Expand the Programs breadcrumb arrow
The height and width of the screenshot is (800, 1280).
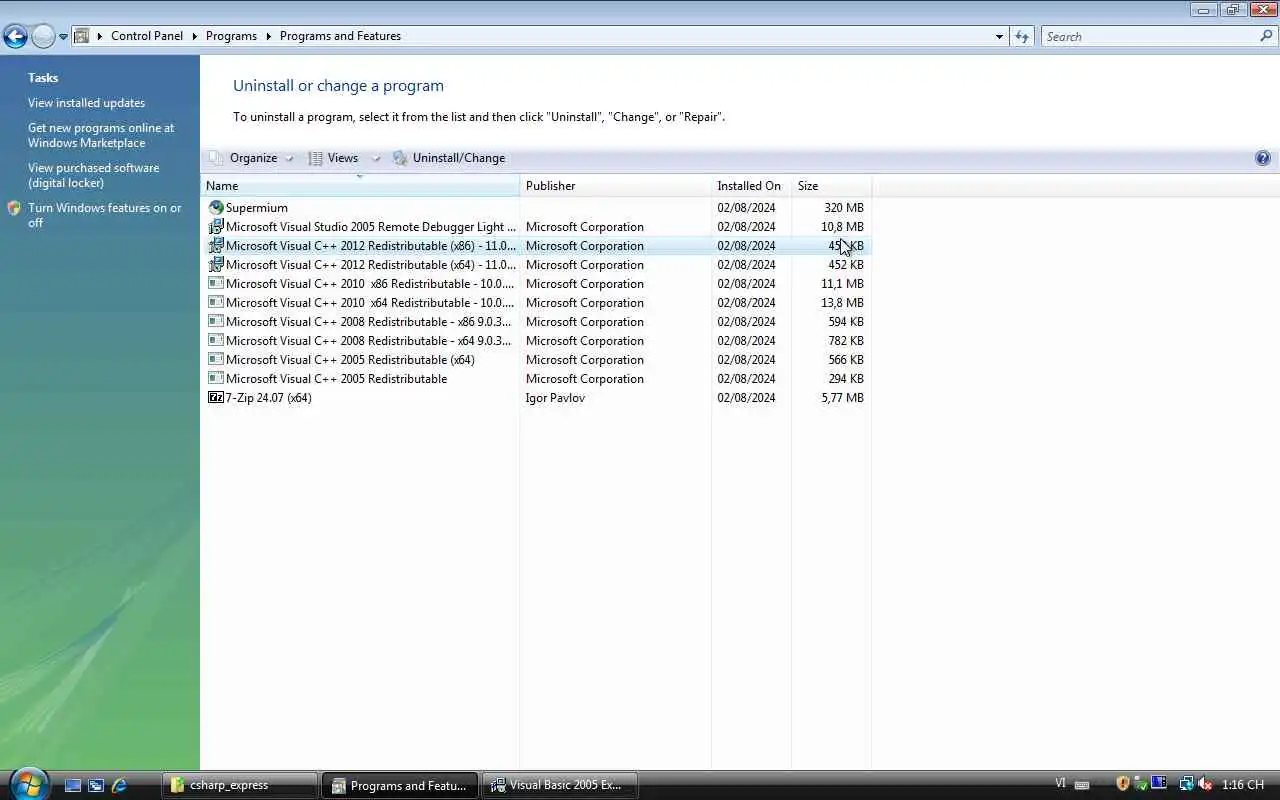[269, 36]
